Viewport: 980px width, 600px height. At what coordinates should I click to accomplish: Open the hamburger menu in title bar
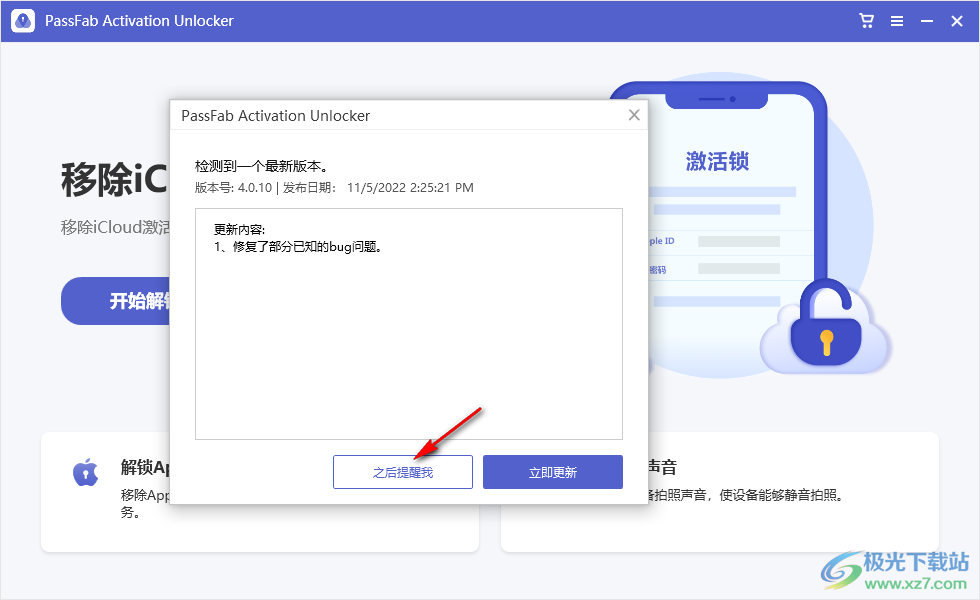click(x=897, y=21)
